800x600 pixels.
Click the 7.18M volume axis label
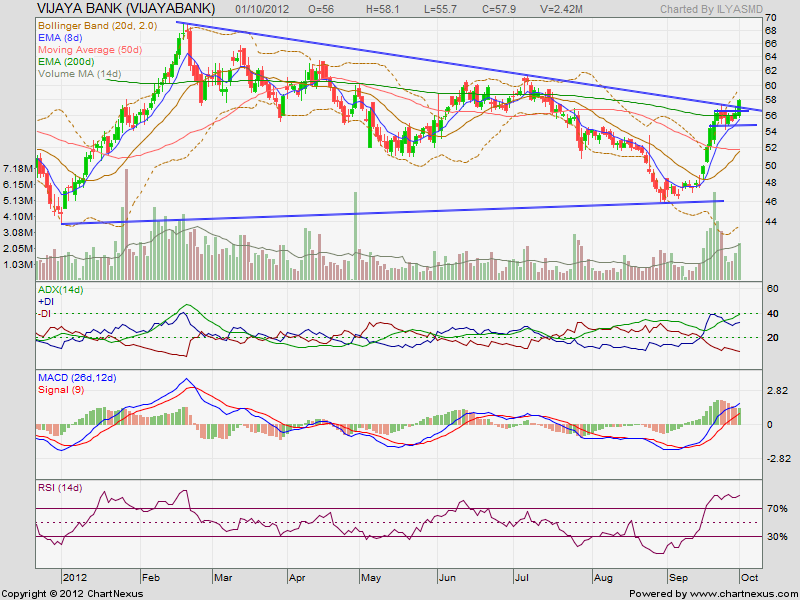[x=18, y=168]
